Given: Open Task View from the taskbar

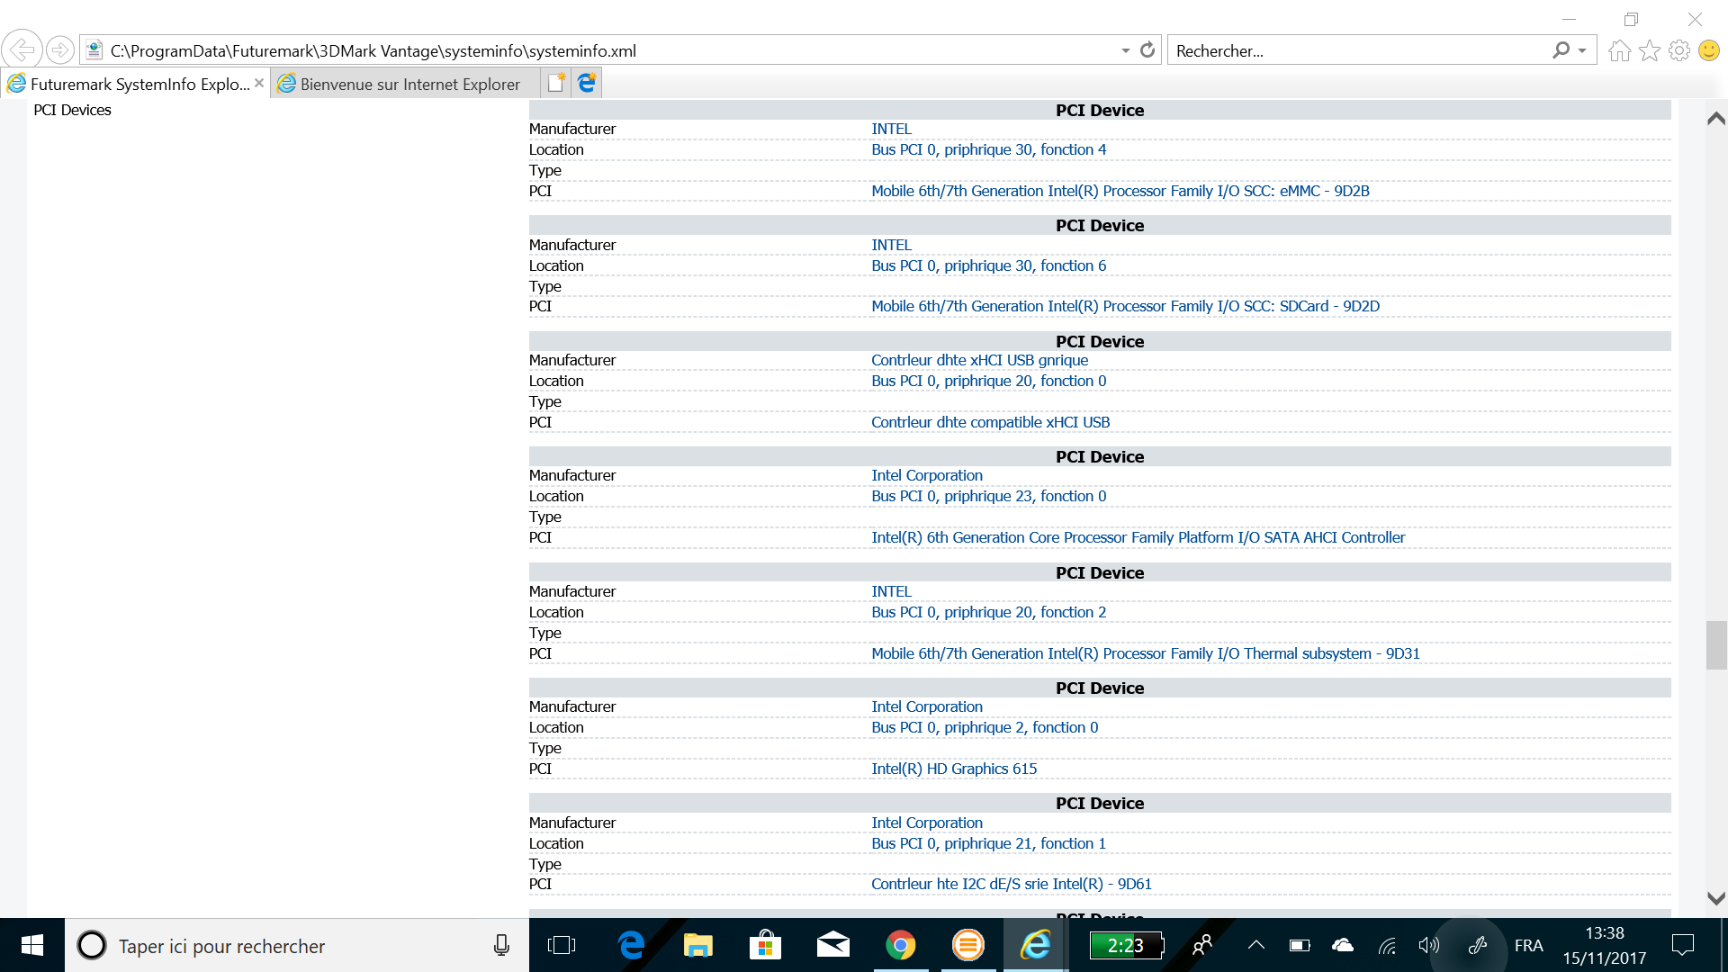Looking at the screenshot, I should pos(562,945).
